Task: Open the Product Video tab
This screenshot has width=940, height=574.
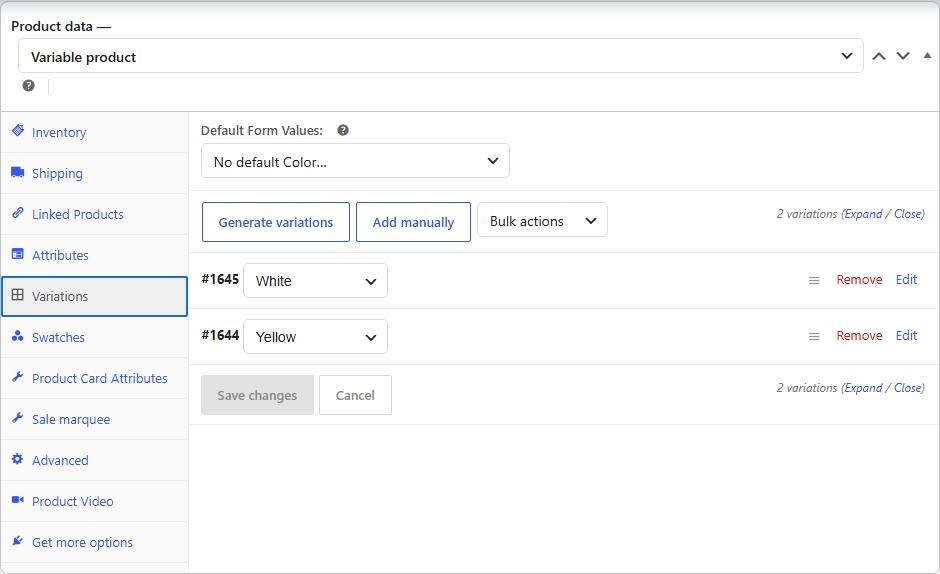Action: click(95, 501)
